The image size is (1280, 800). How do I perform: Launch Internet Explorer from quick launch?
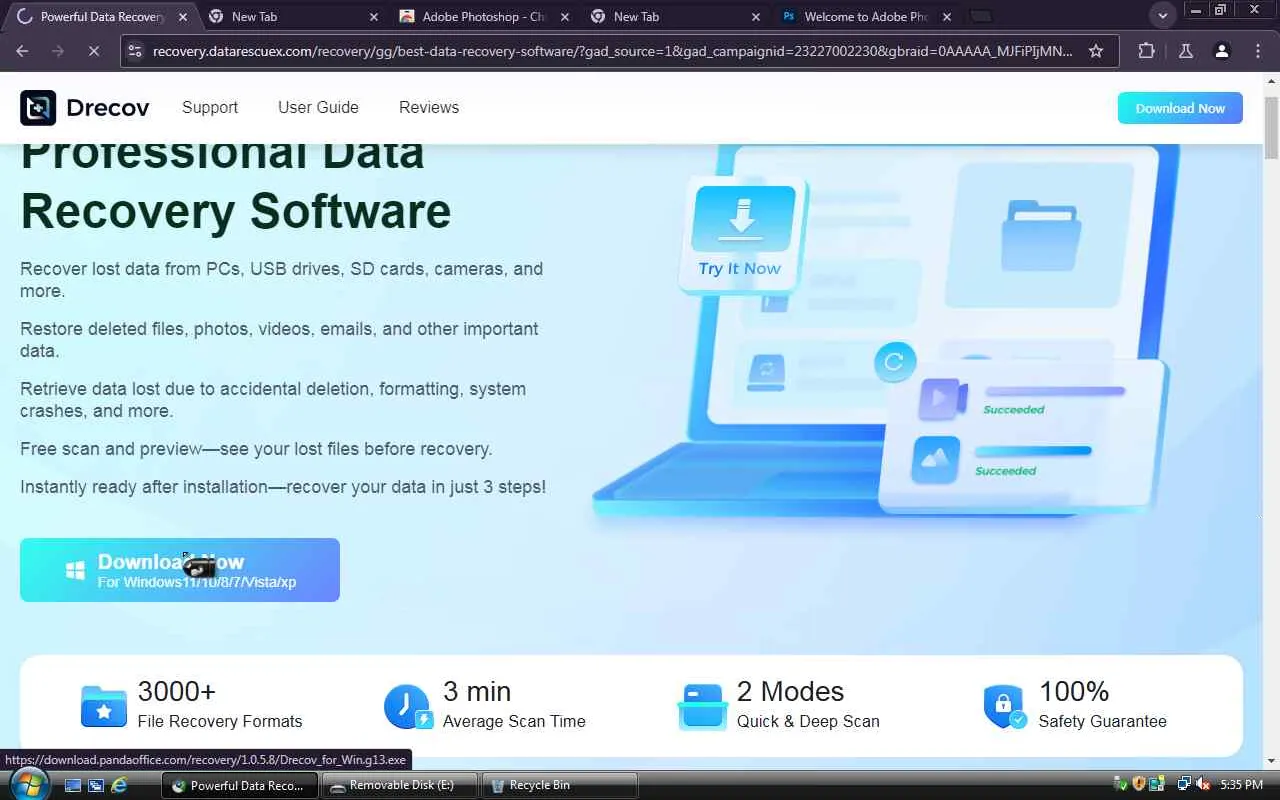pyautogui.click(x=119, y=786)
